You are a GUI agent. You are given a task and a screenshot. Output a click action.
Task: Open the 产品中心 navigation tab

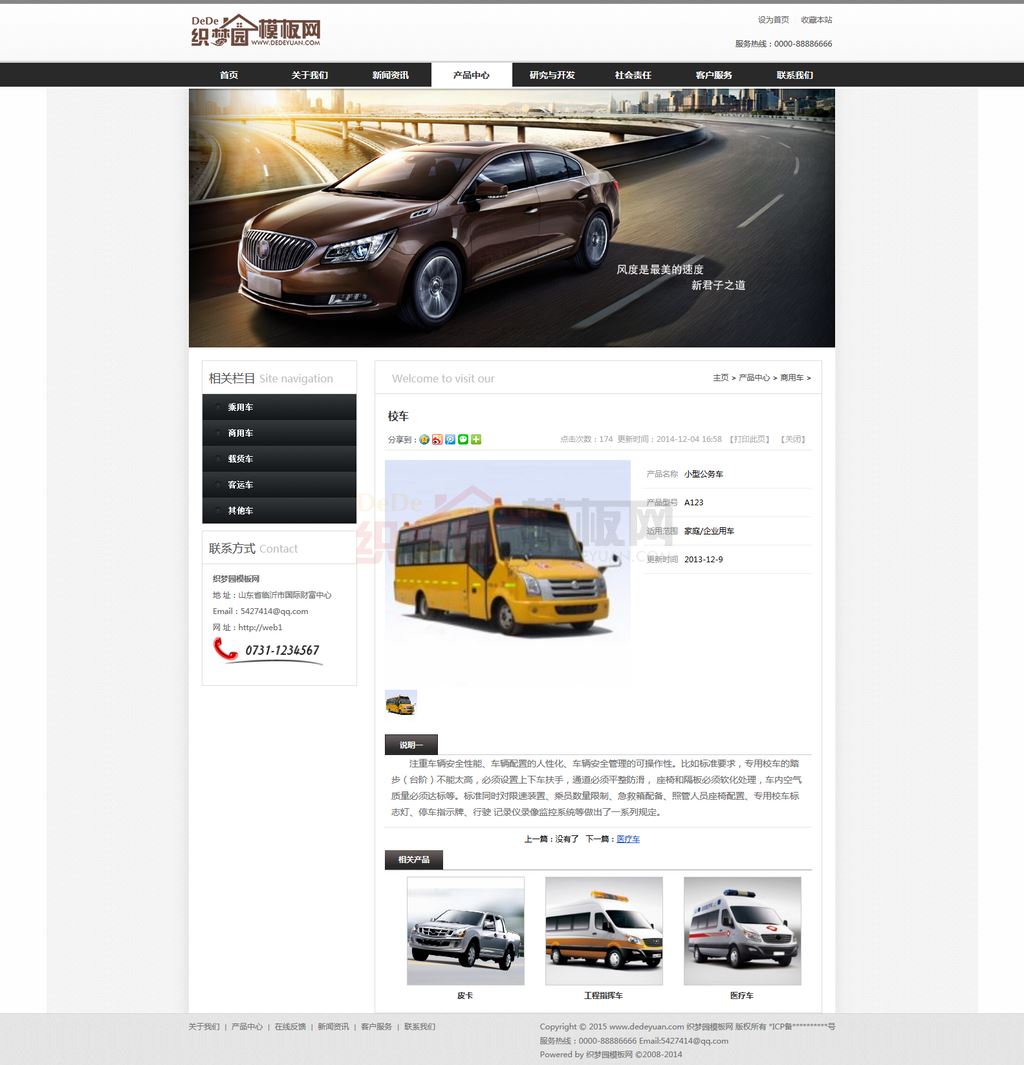click(x=471, y=75)
